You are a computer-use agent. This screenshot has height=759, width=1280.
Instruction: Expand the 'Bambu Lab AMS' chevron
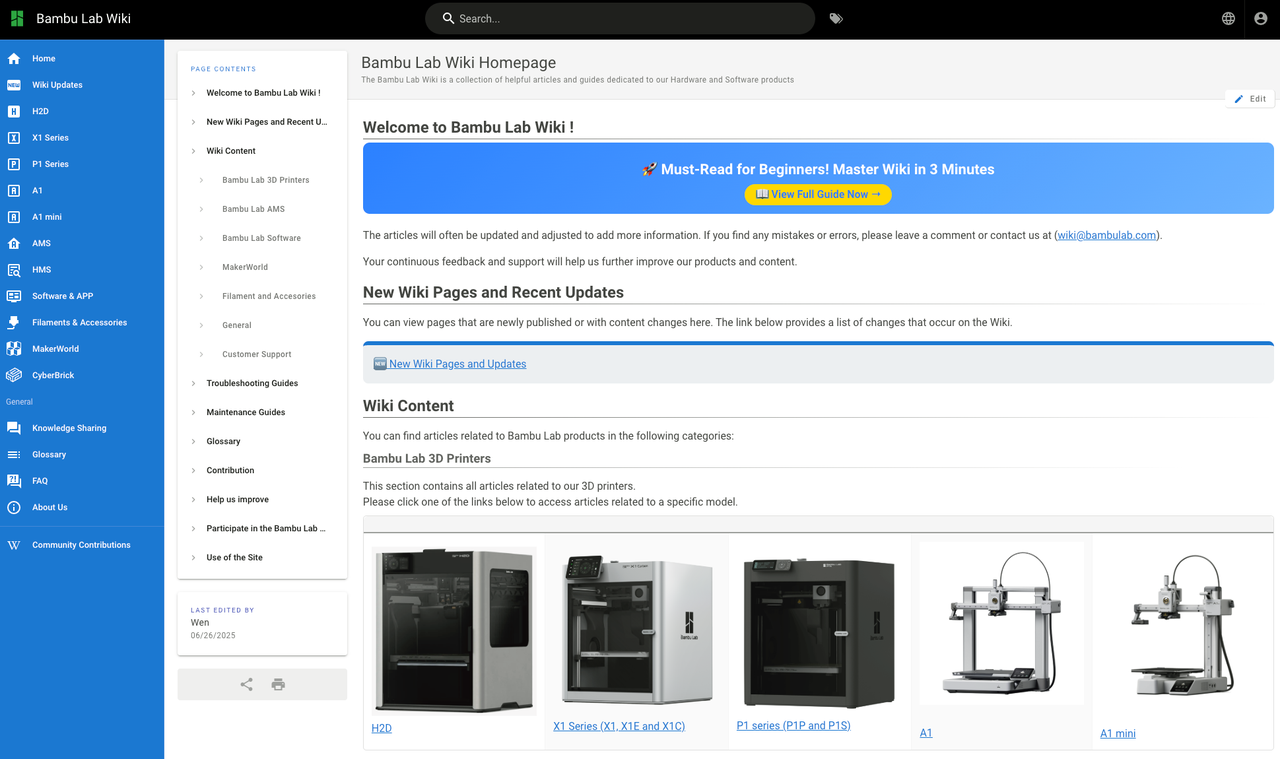click(x=201, y=209)
